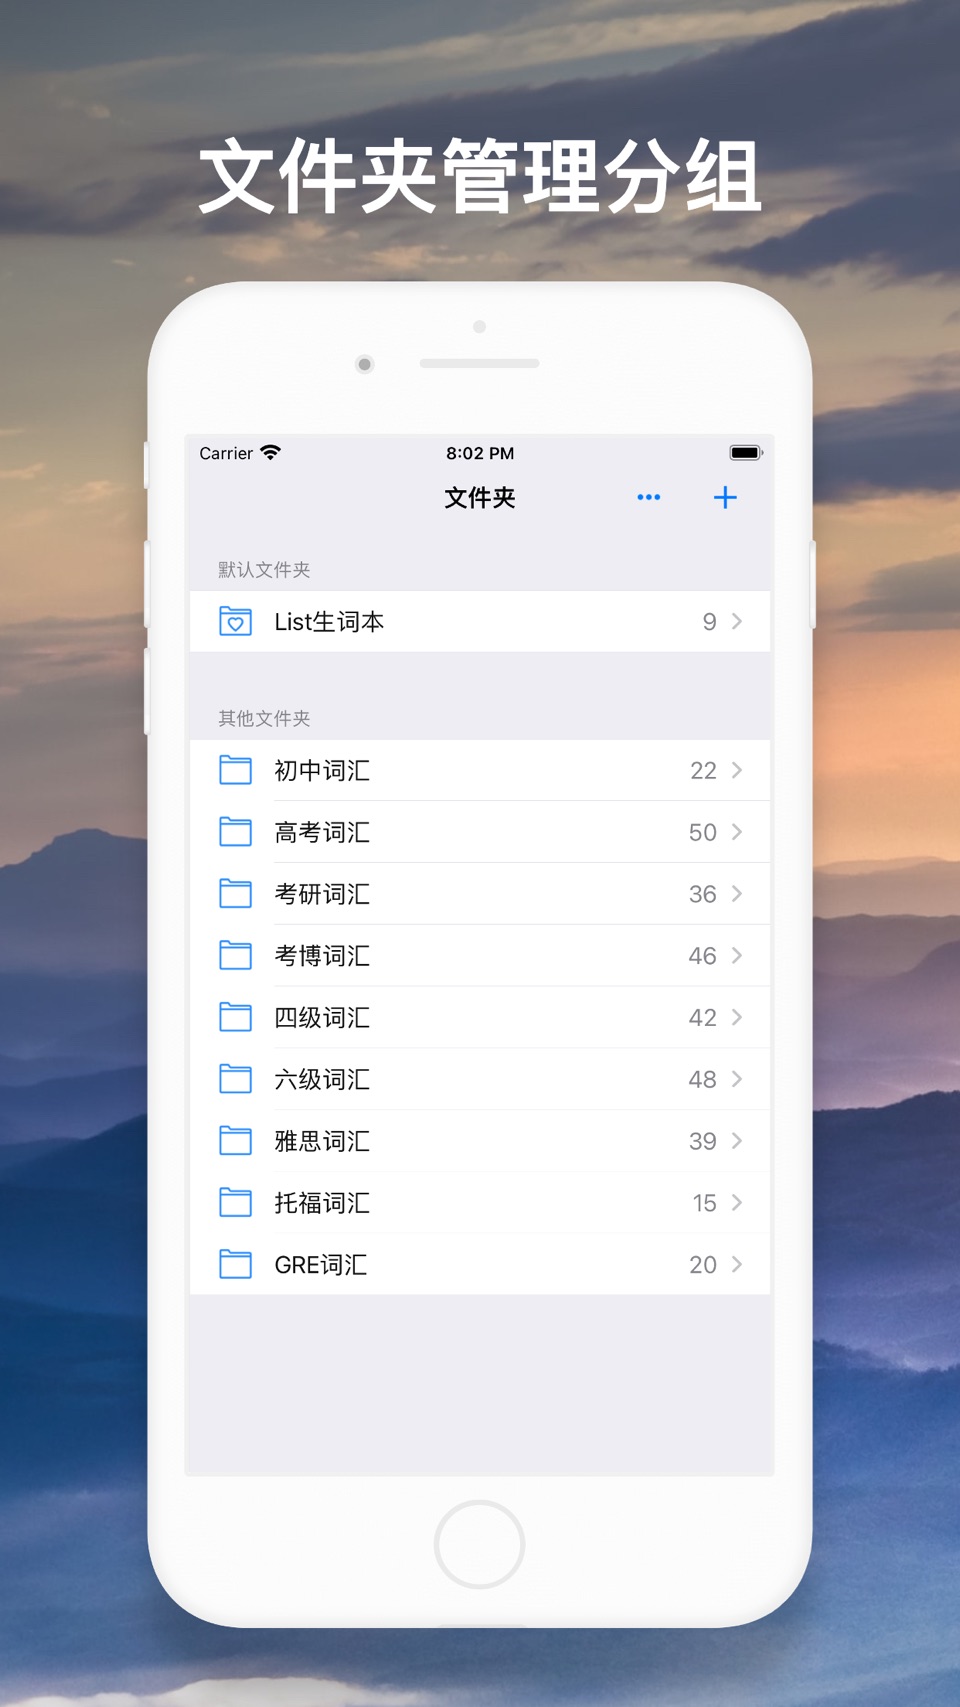Click the 其他文件夹 section header
Viewport: 960px width, 1707px height.
pyautogui.click(x=264, y=719)
